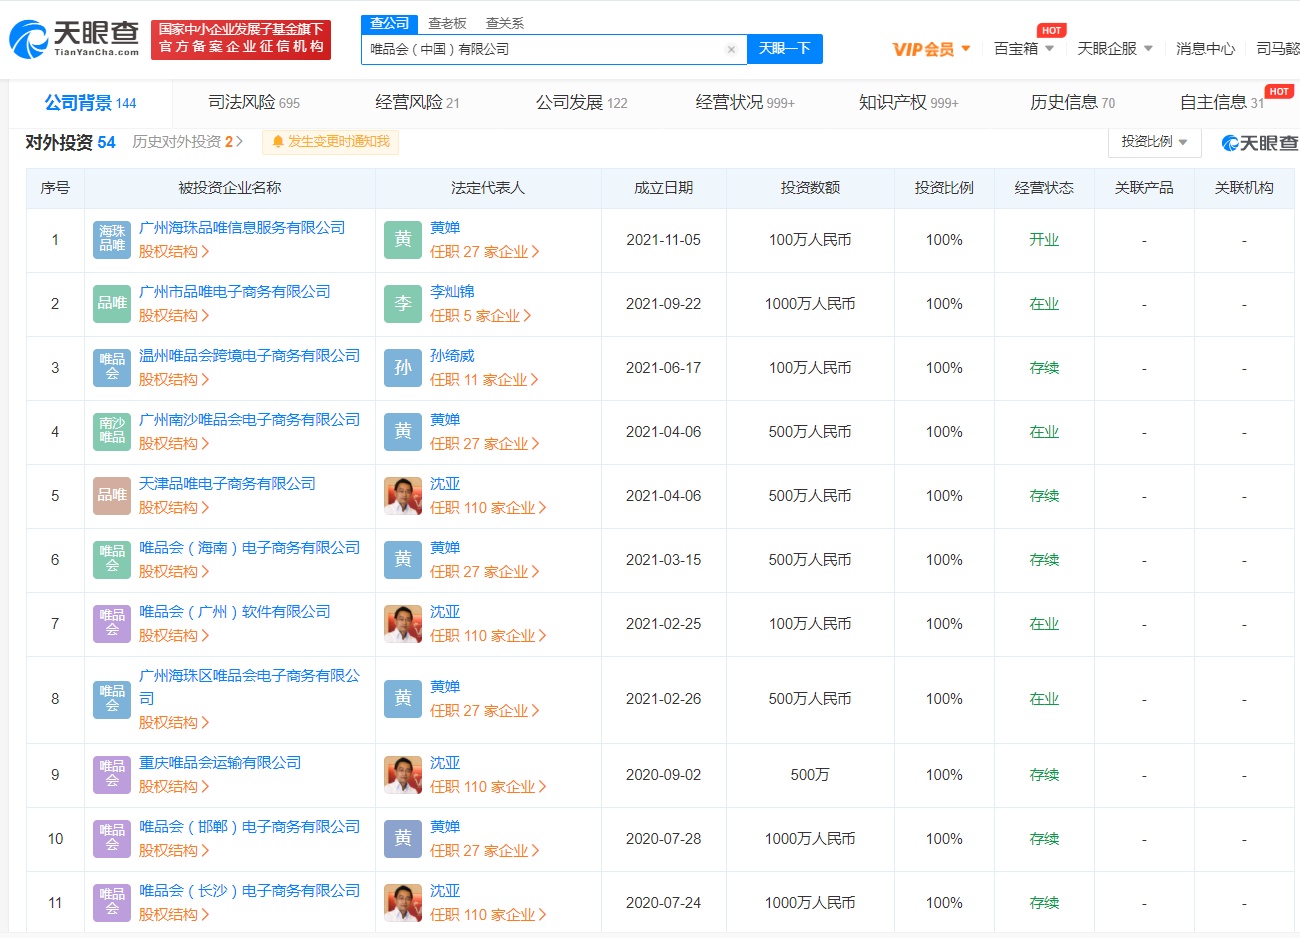This screenshot has width=1300, height=938.
Task: Click the 唯品会 logo for 唯品会（广州）软件
Action: click(112, 624)
